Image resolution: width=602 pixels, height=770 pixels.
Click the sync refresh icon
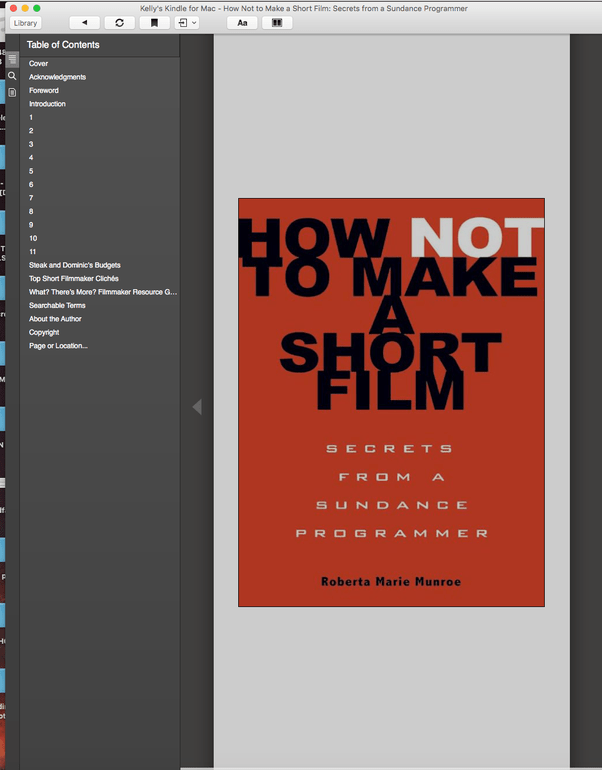119,23
